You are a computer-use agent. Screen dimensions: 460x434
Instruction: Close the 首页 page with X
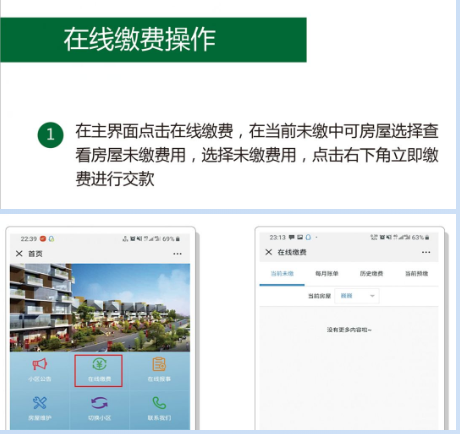click(19, 254)
